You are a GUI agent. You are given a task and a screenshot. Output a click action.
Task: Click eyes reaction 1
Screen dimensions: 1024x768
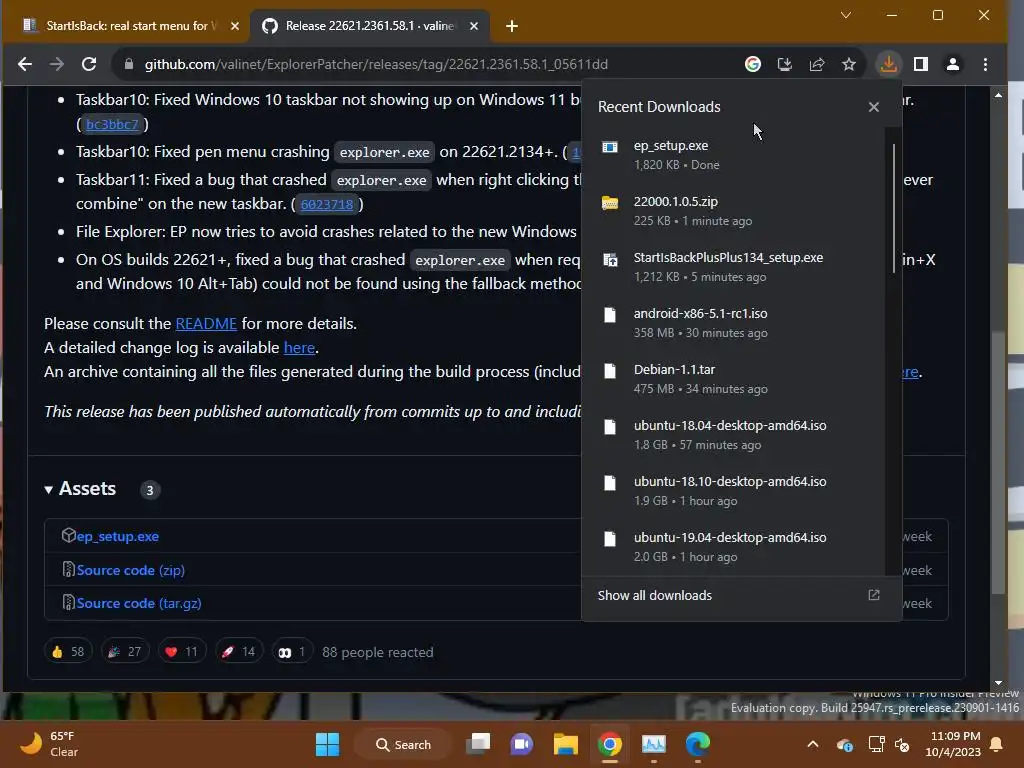pyautogui.click(x=292, y=652)
